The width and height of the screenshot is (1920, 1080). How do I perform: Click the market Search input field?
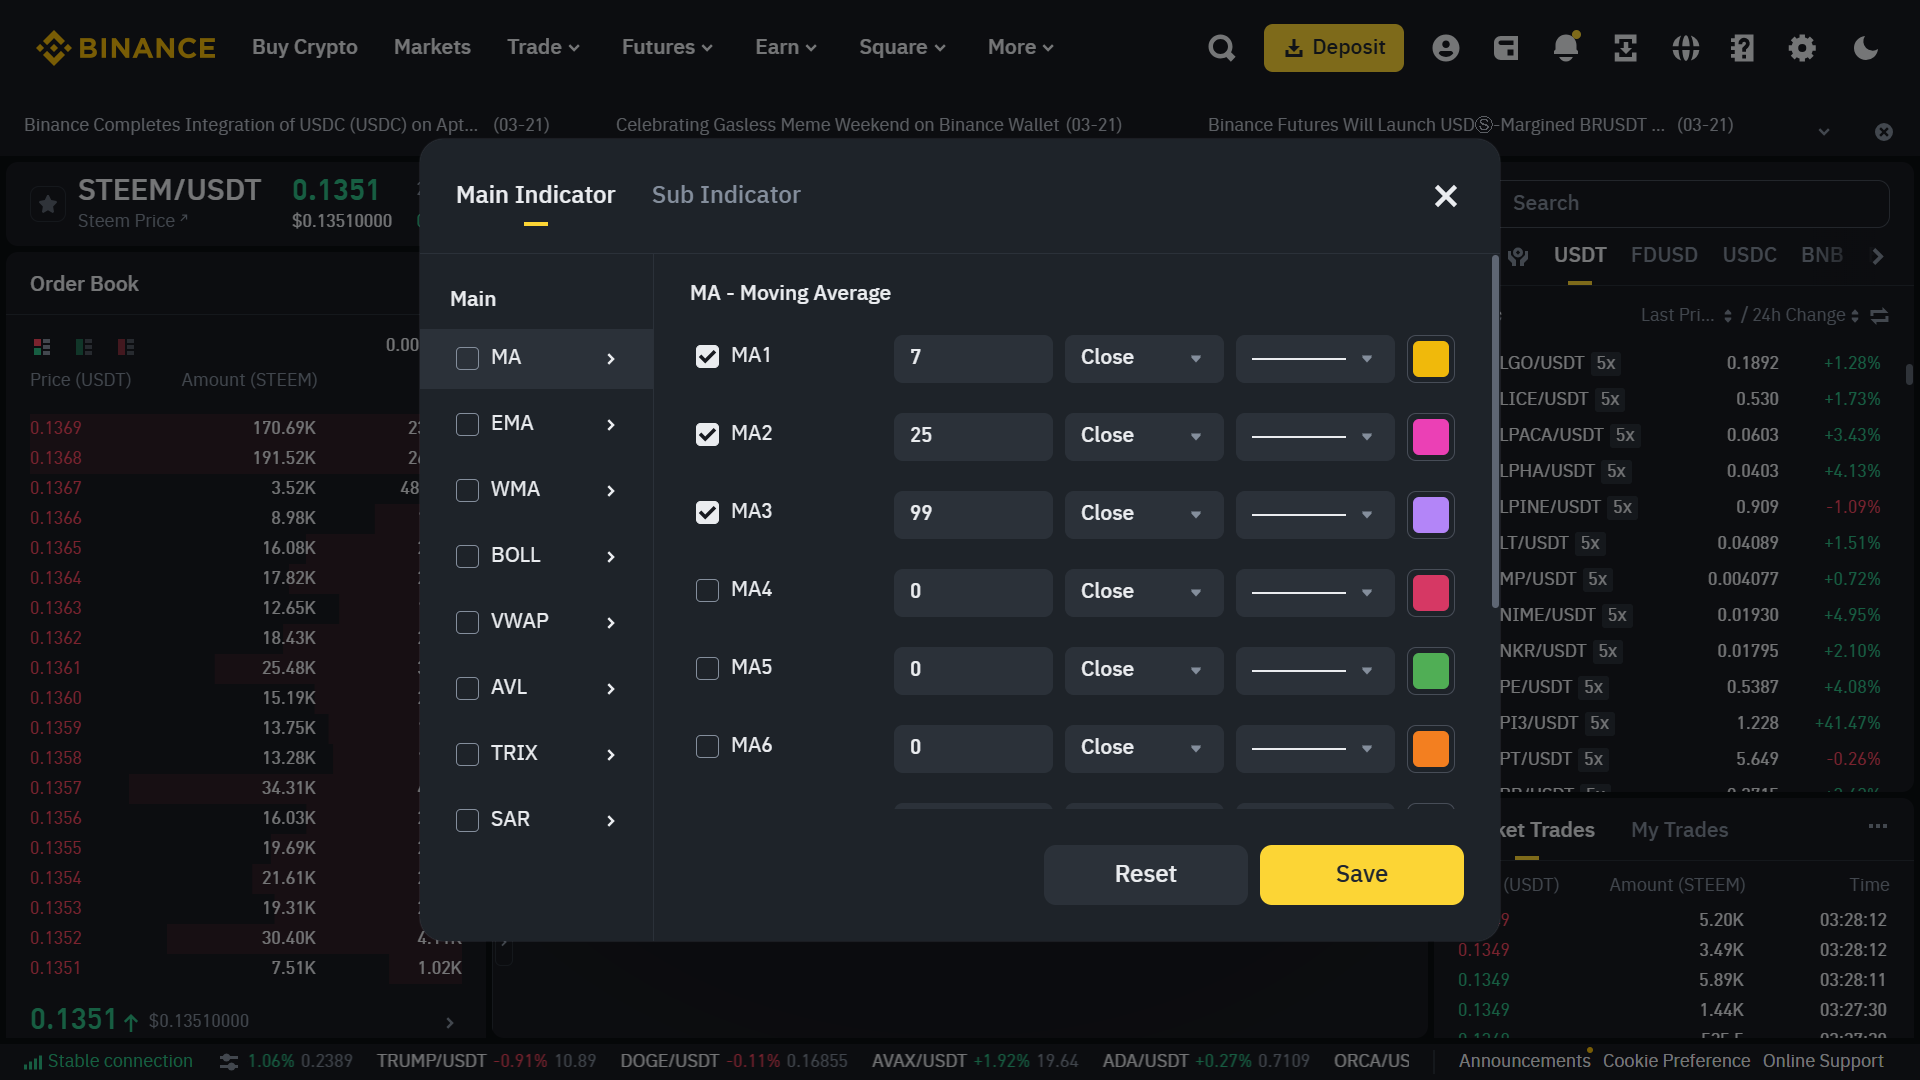pos(1694,204)
